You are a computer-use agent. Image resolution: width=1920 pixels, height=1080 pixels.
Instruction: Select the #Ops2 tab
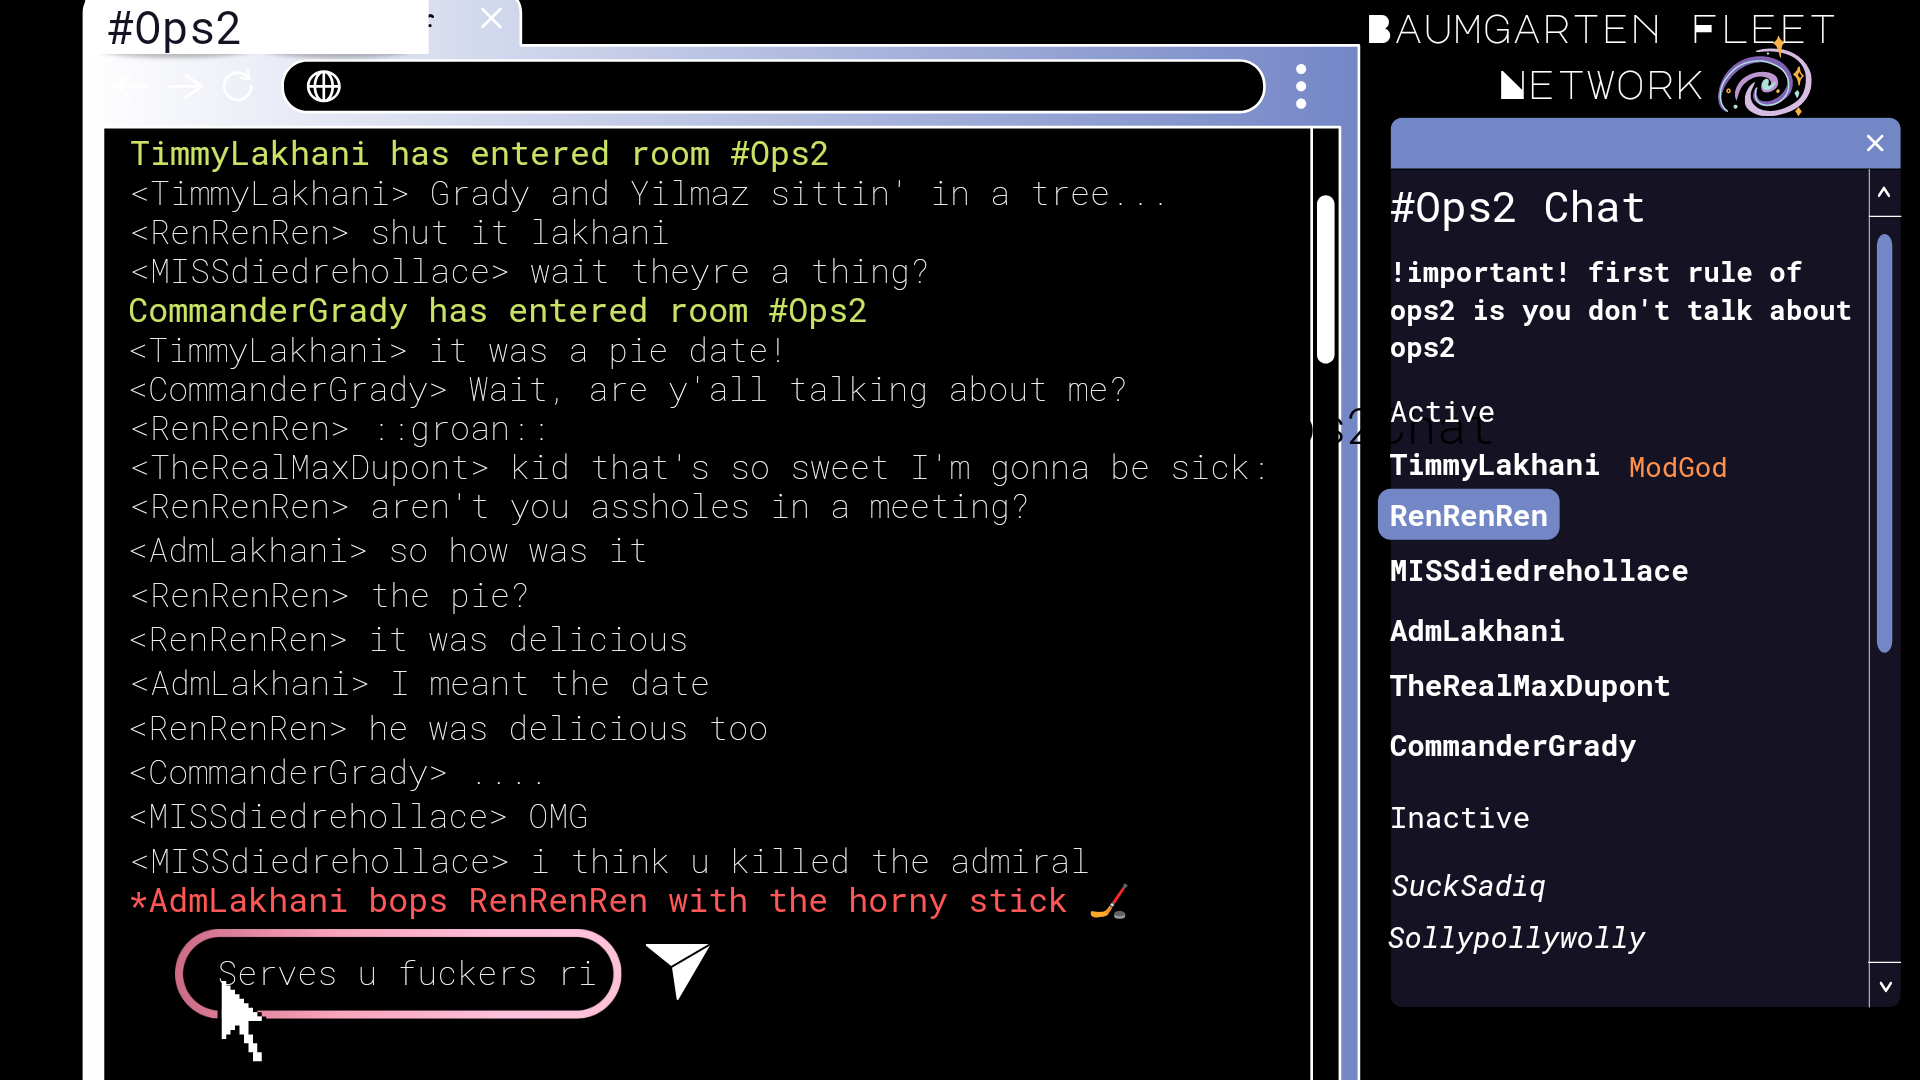tap(175, 28)
